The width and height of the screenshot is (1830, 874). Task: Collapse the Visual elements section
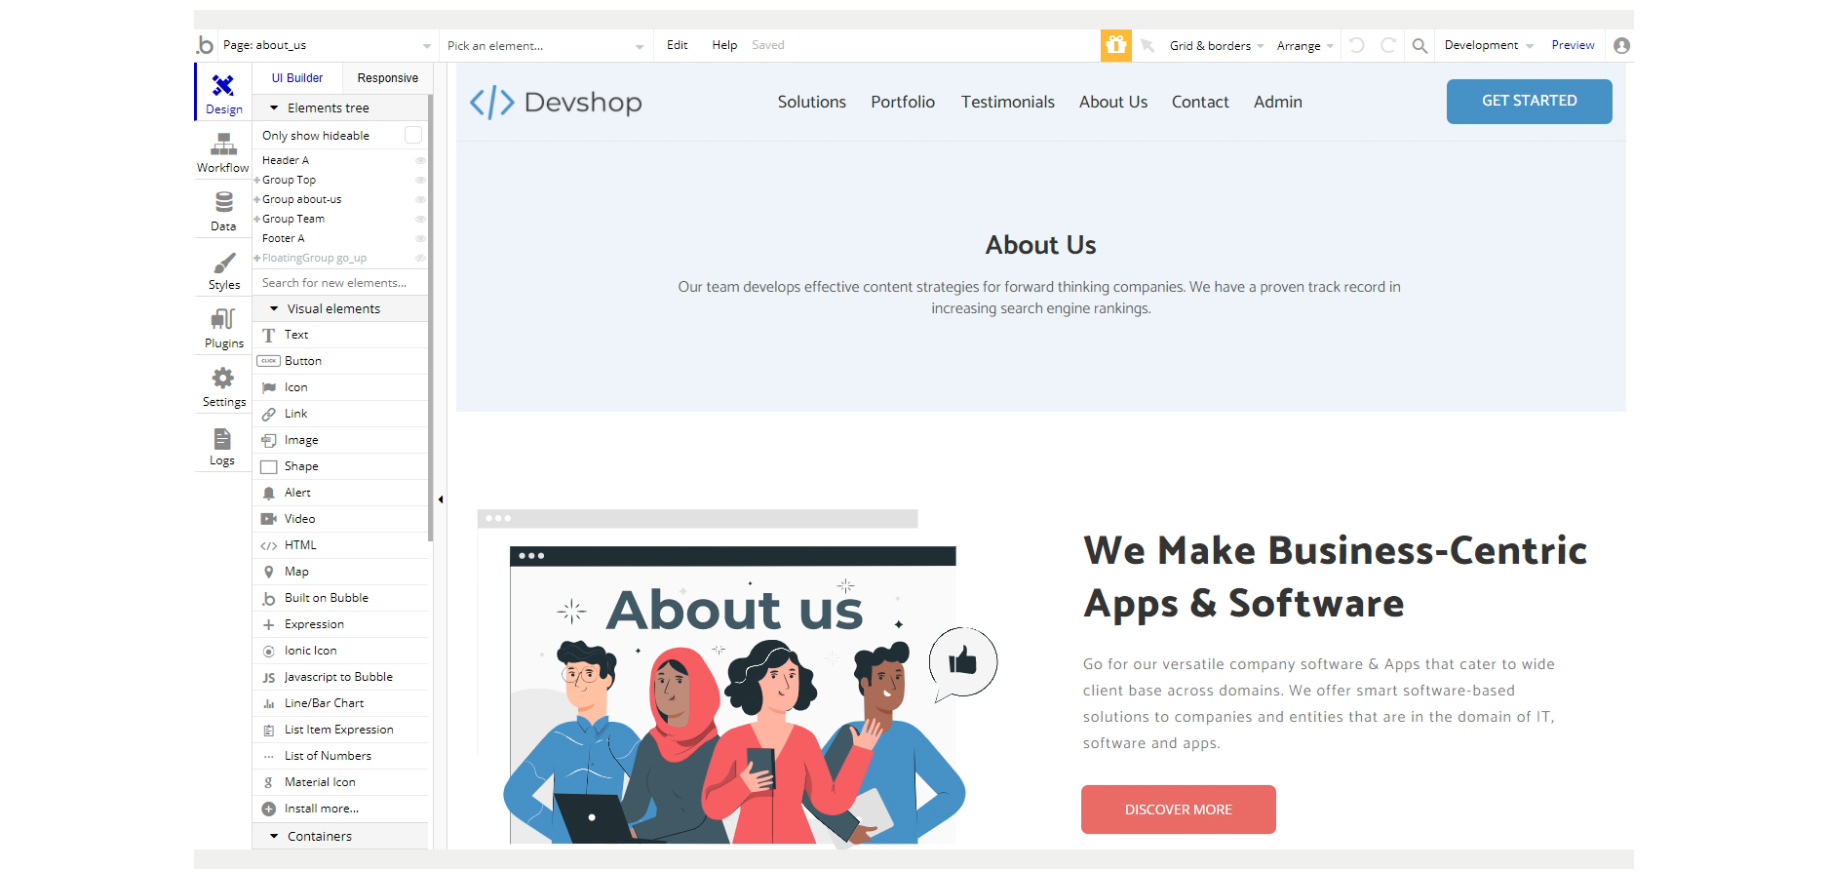click(x=274, y=309)
